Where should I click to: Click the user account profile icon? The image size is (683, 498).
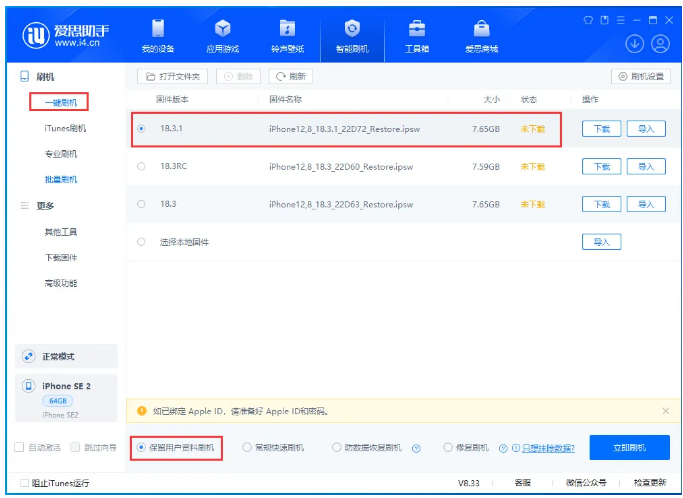tap(660, 44)
